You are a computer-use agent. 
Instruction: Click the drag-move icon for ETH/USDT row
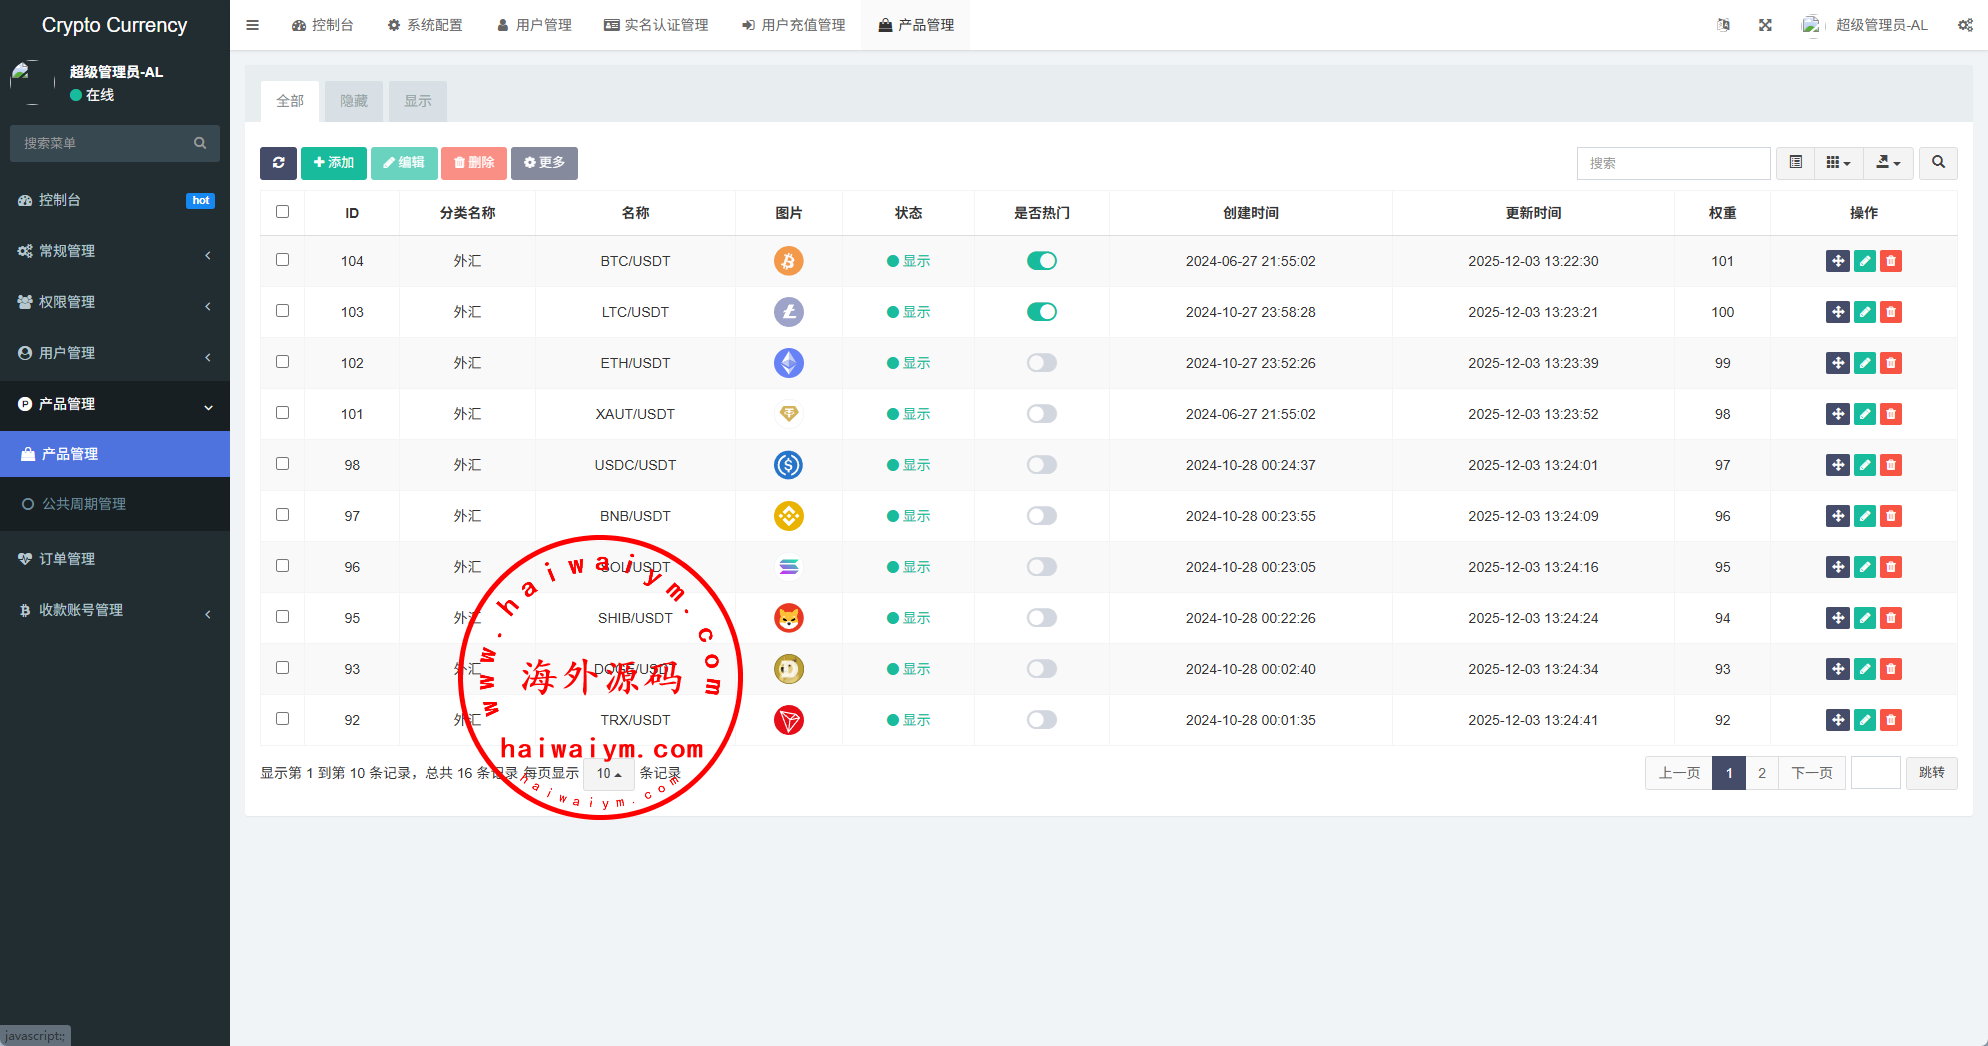point(1837,363)
